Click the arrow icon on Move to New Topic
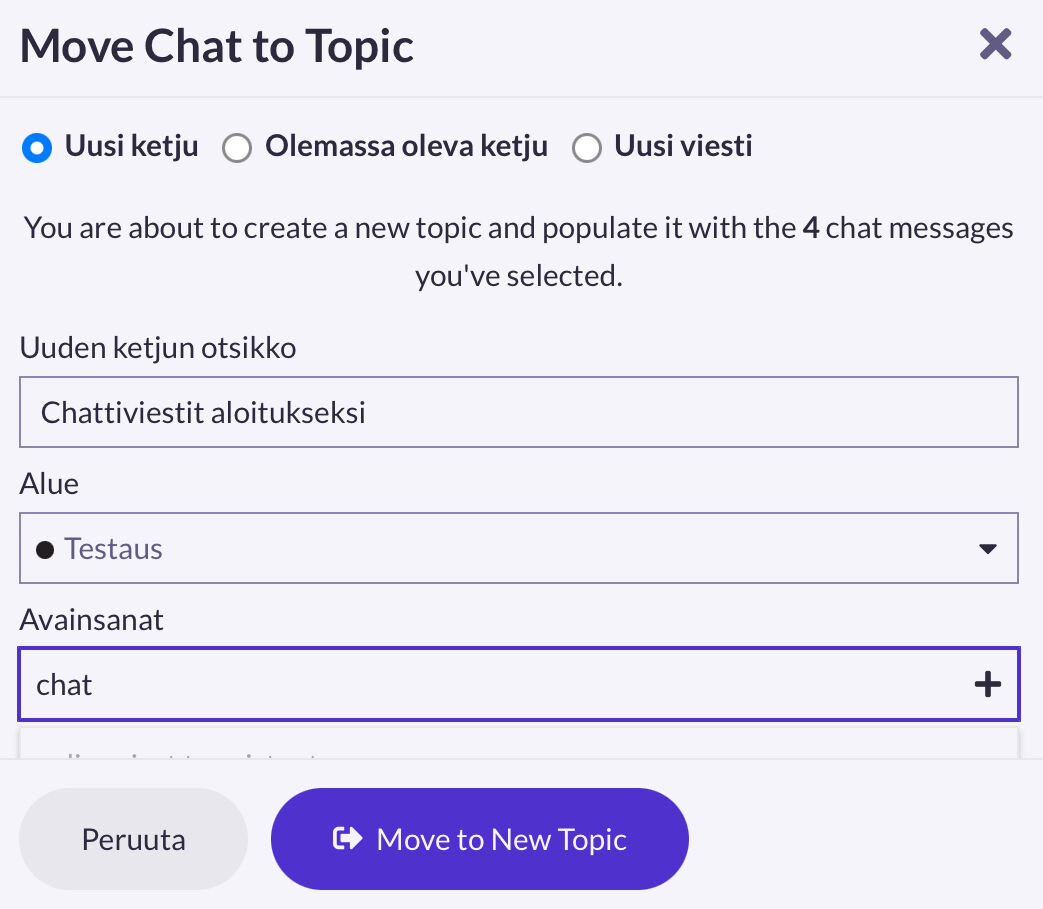Screen dimensions: 1043x909 tap(347, 839)
